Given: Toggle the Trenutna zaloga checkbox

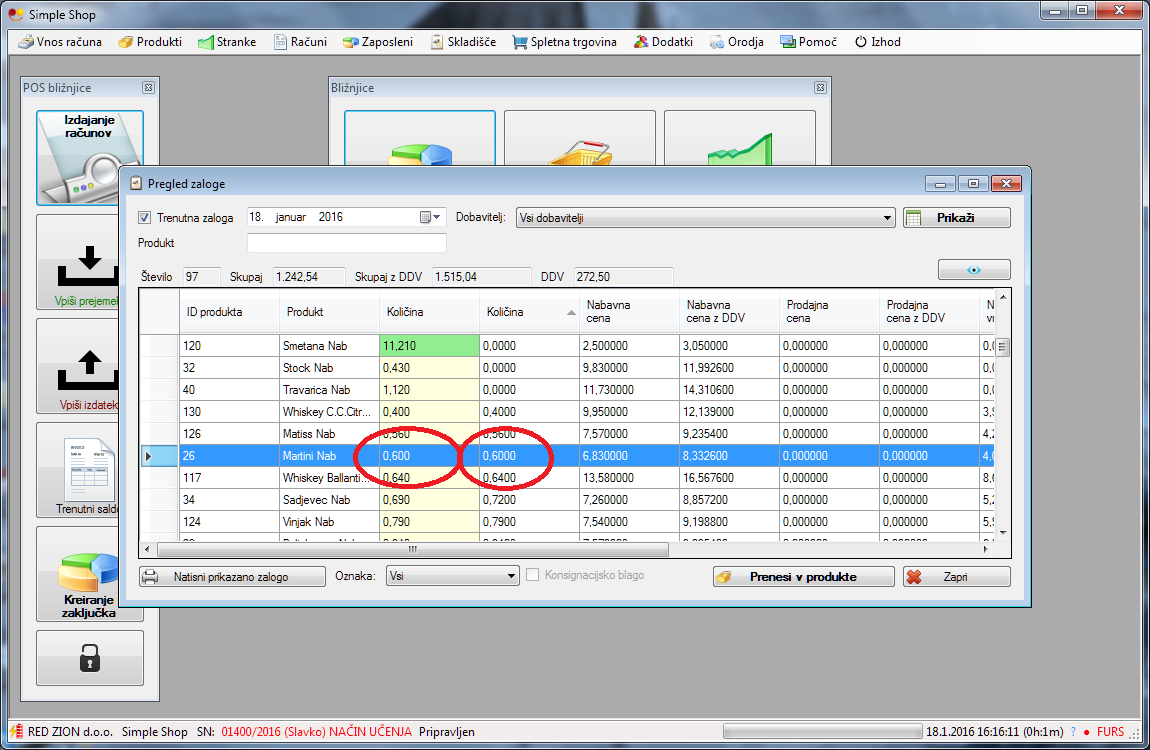Looking at the screenshot, I should (x=145, y=218).
